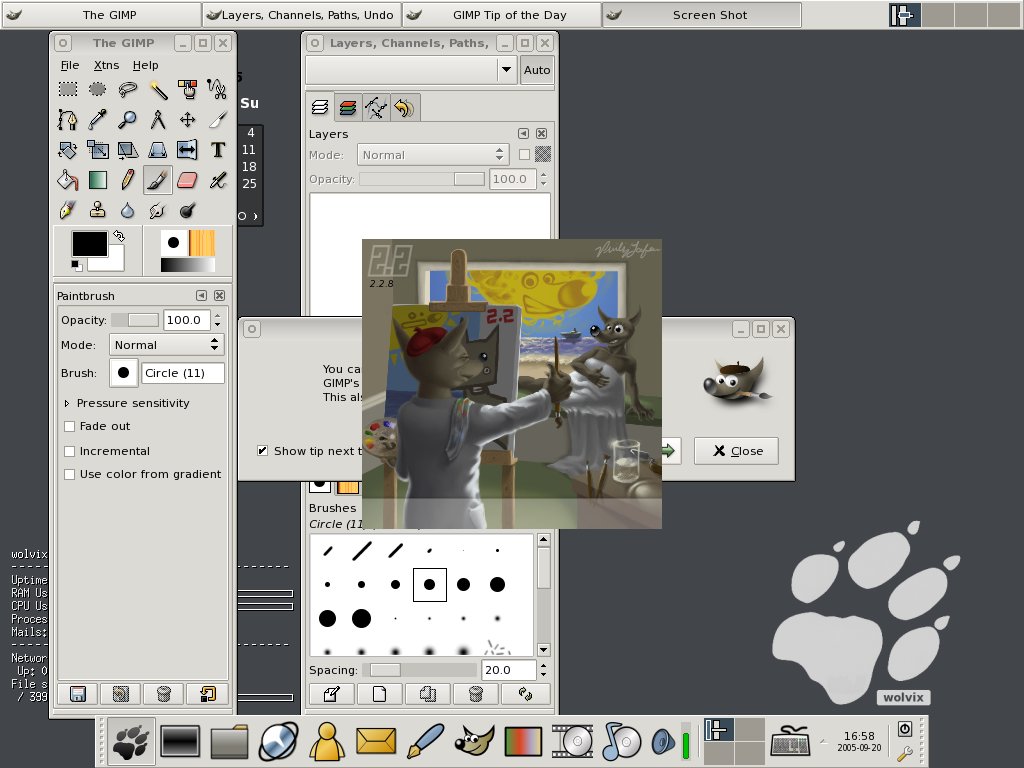Select the Ellipse Select tool

97,89
